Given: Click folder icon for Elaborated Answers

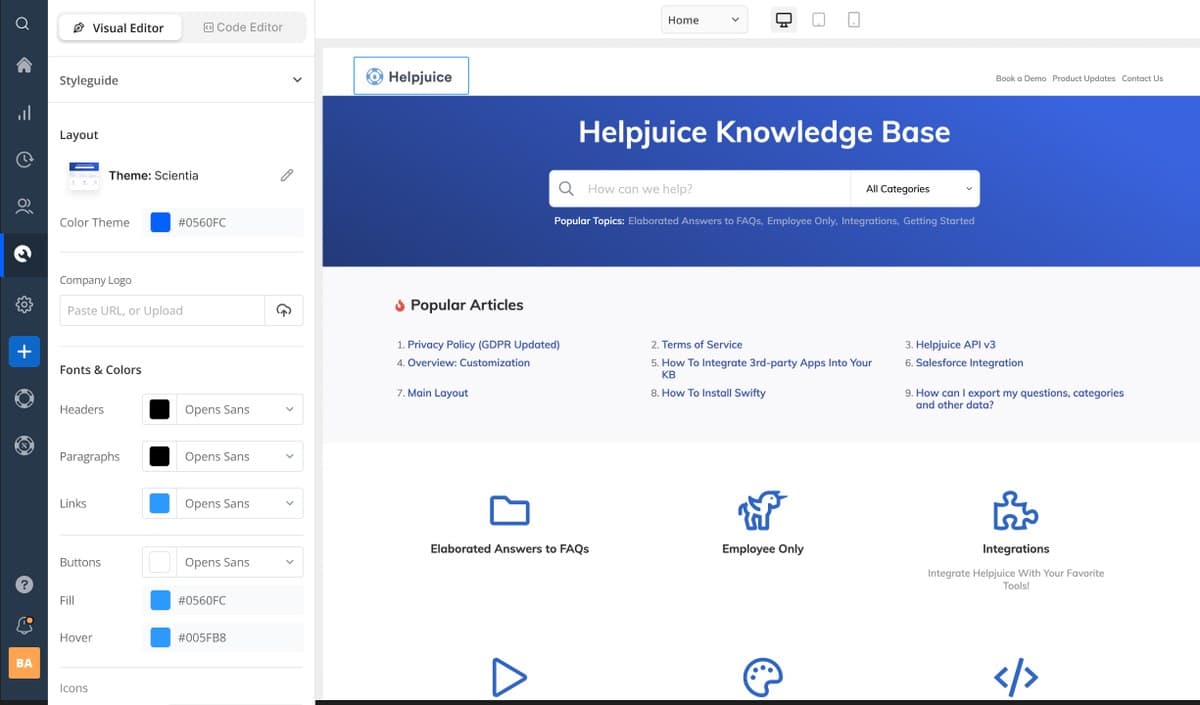Looking at the screenshot, I should (x=509, y=511).
